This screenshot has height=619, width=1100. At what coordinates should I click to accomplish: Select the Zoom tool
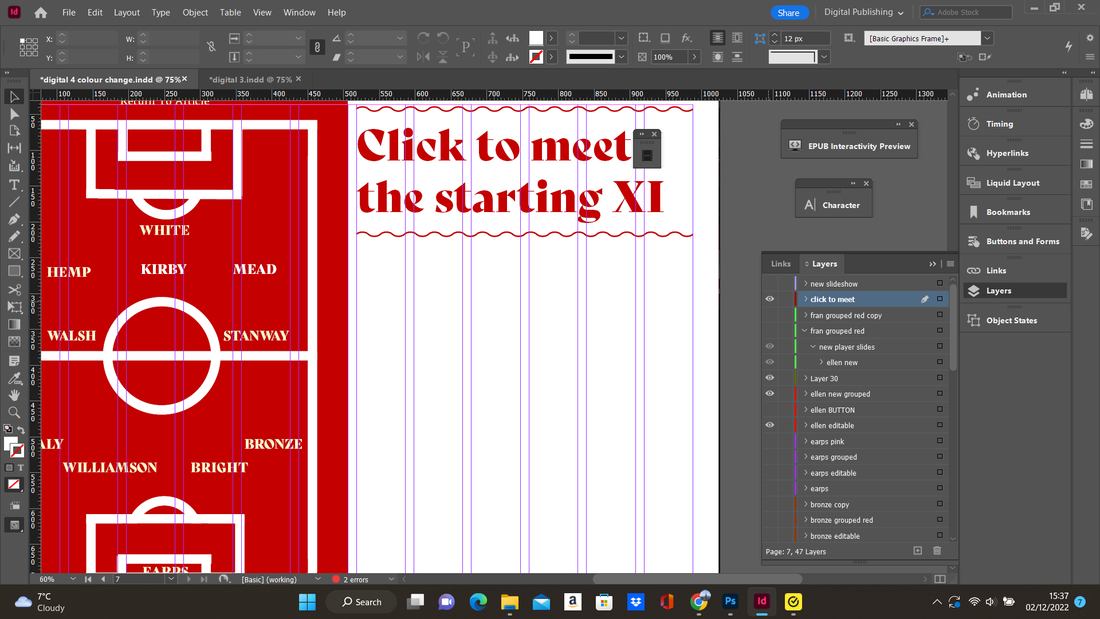pyautogui.click(x=14, y=413)
